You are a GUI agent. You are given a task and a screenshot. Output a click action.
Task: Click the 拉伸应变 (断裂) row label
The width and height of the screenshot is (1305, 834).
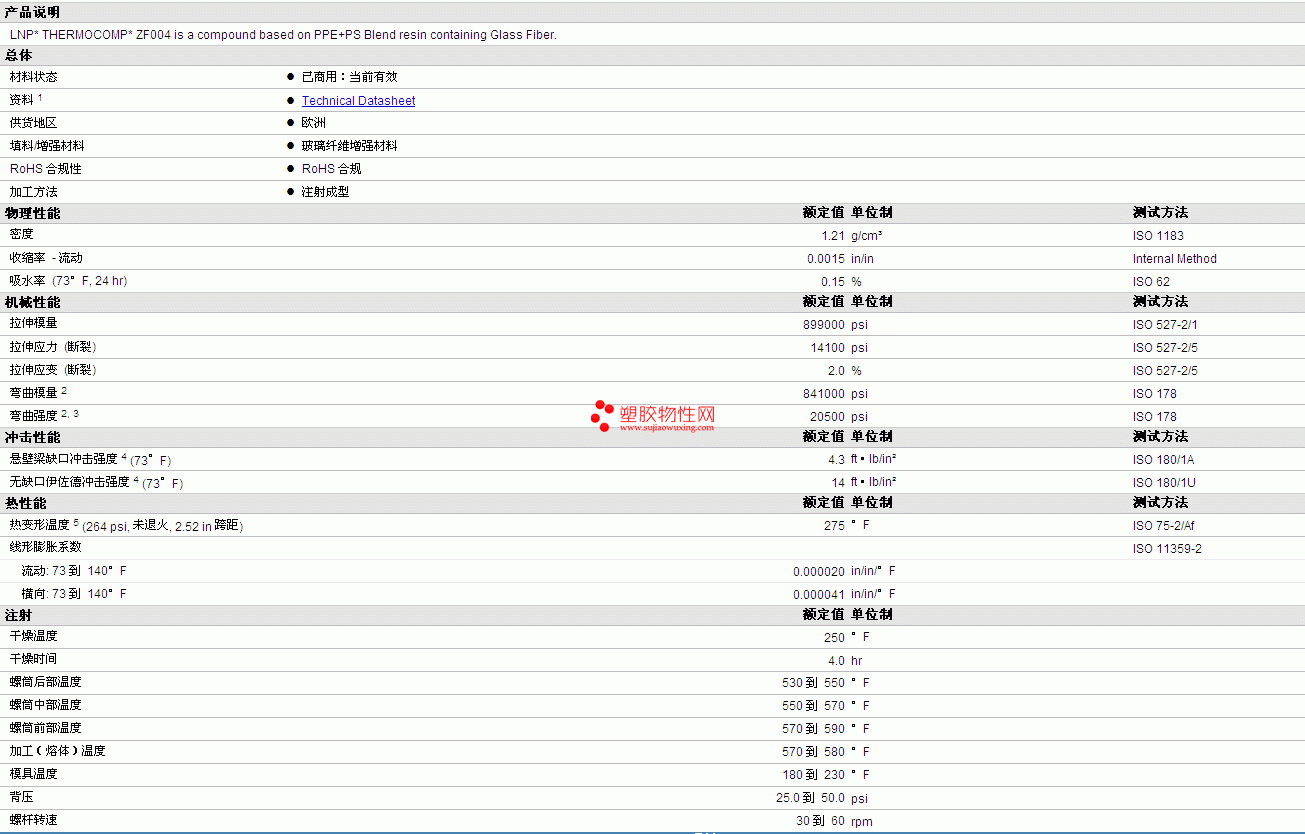[x=53, y=370]
